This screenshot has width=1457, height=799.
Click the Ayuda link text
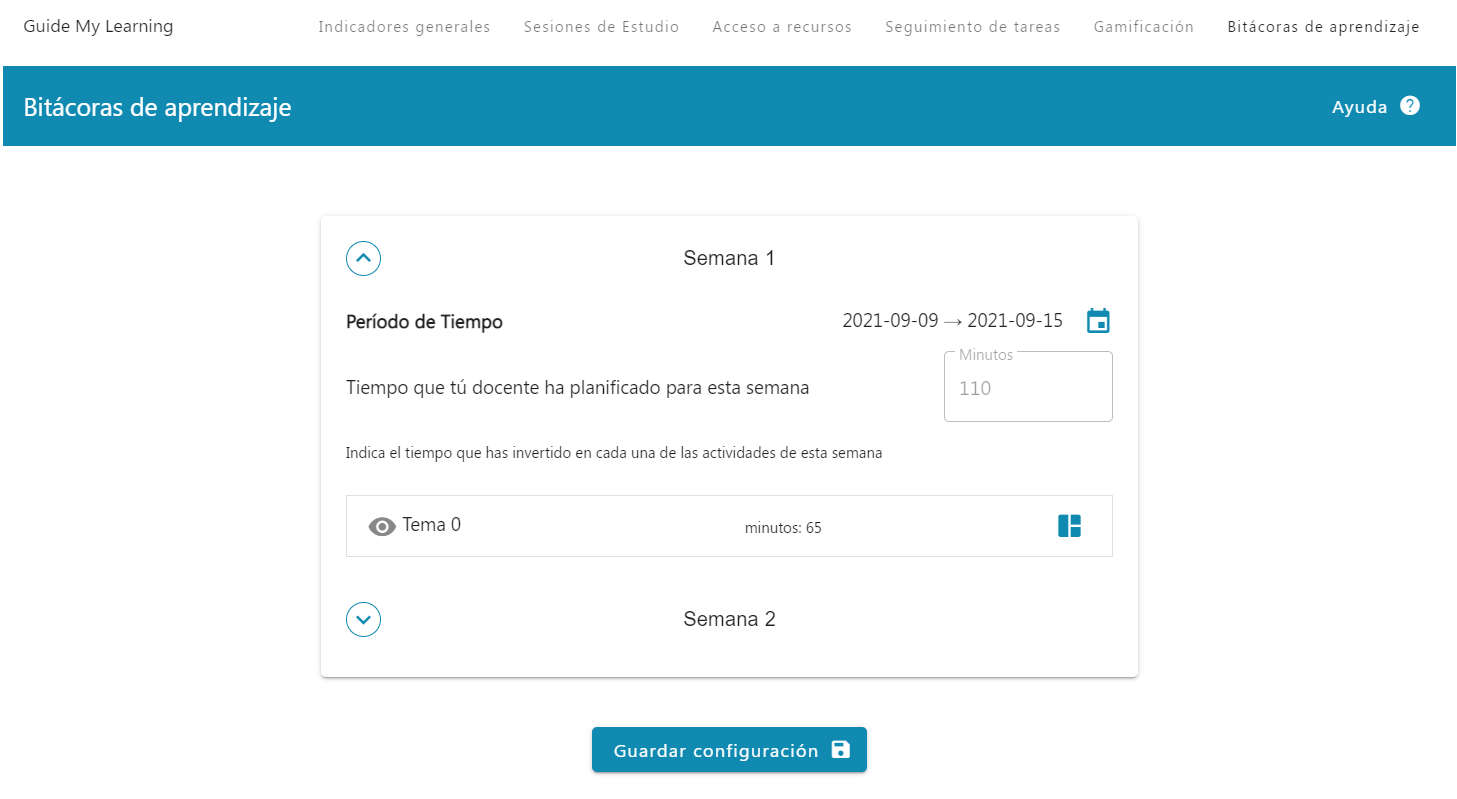point(1360,107)
